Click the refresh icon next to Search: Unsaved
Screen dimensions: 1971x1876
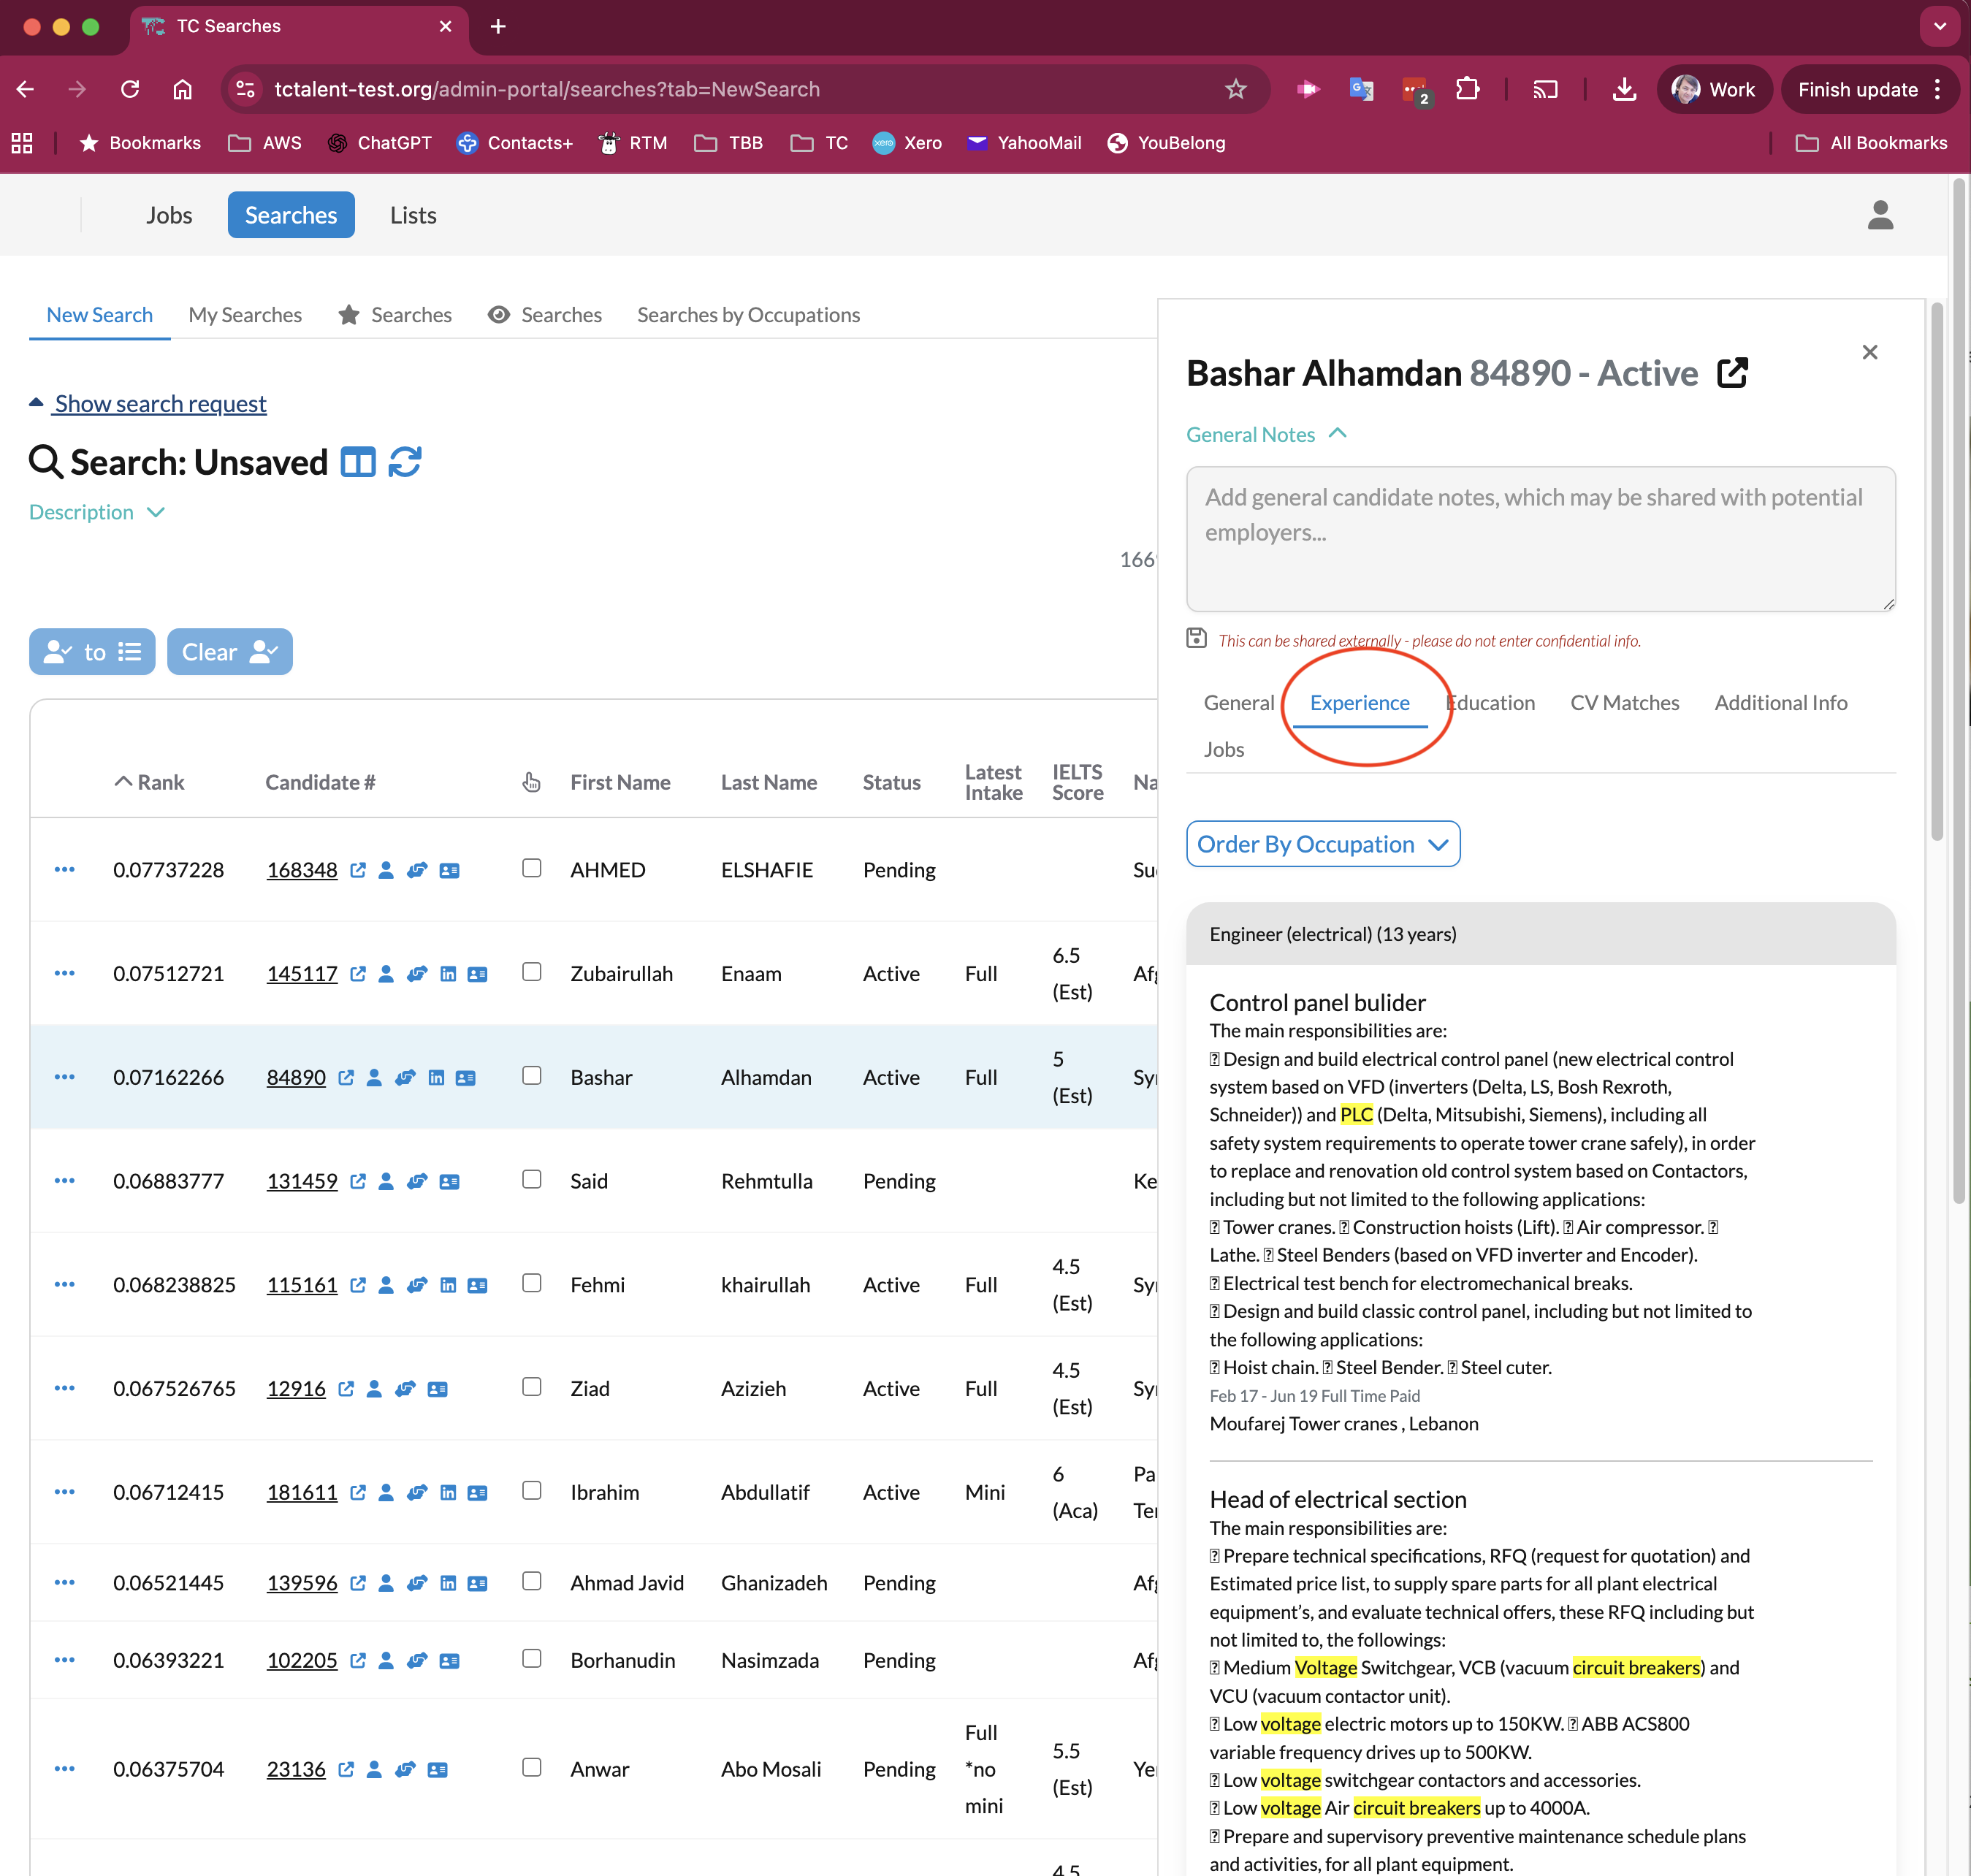click(405, 462)
